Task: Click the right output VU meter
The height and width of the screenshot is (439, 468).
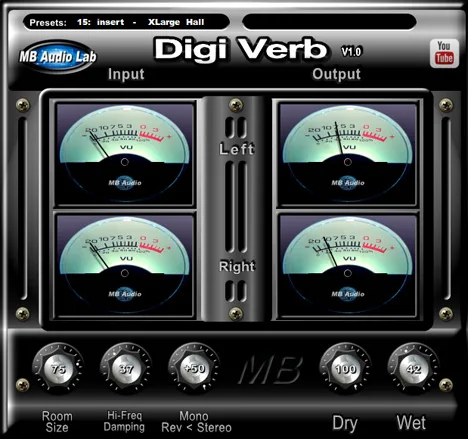Action: pos(348,265)
